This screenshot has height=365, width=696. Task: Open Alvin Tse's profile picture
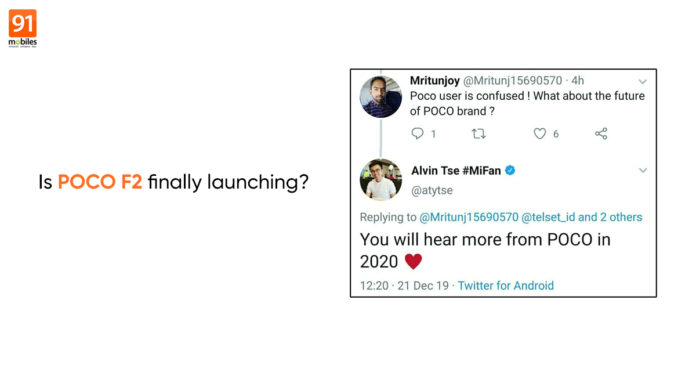click(x=380, y=179)
